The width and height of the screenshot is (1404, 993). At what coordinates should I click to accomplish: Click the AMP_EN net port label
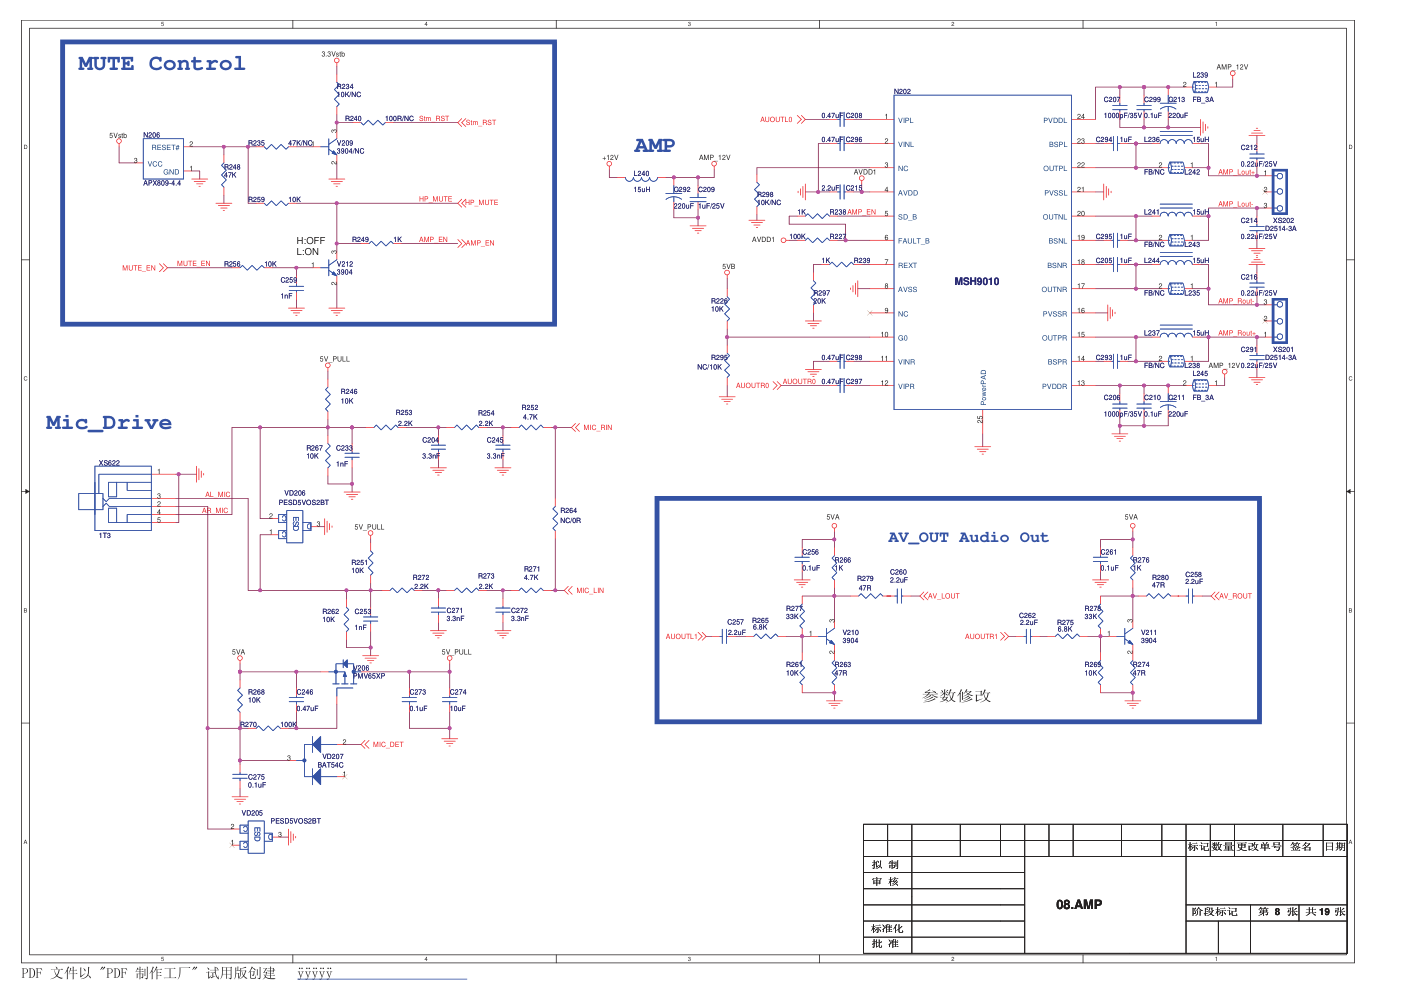tap(480, 243)
